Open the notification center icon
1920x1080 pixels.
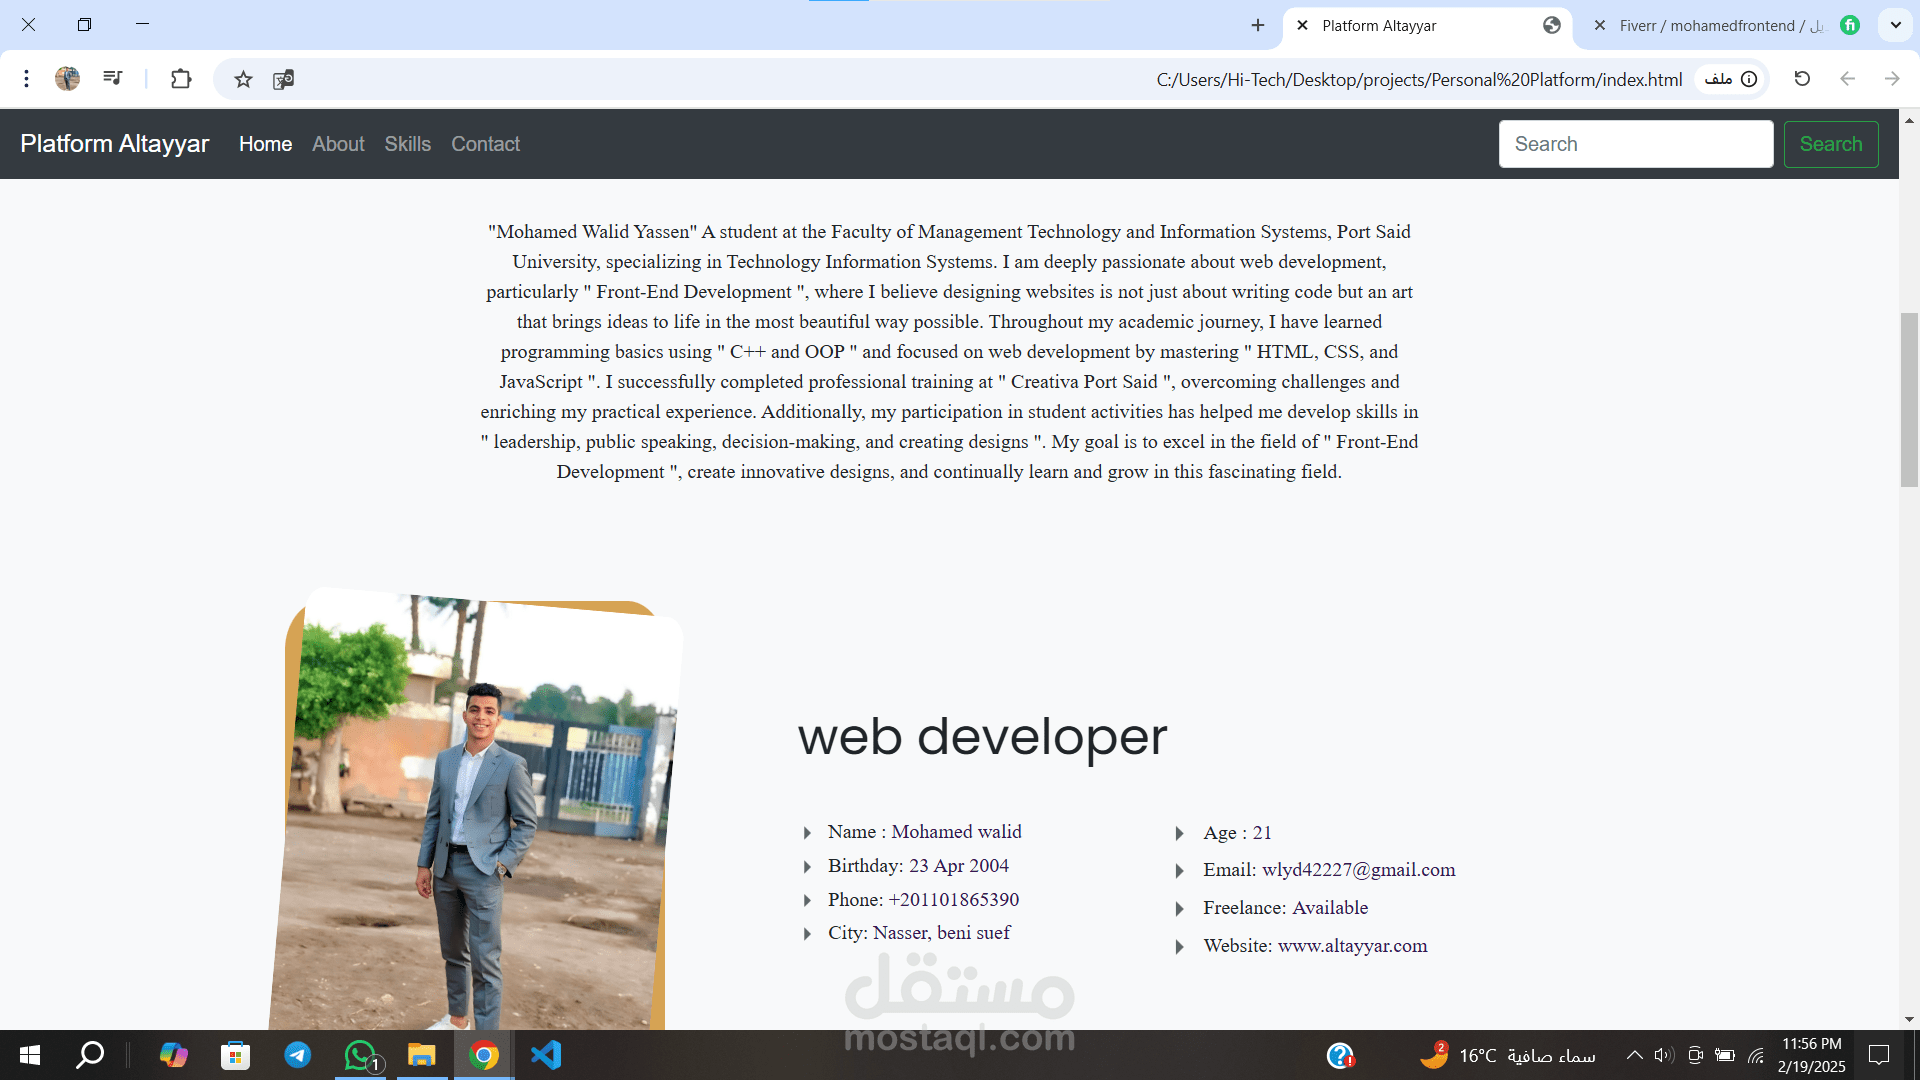click(1879, 1055)
